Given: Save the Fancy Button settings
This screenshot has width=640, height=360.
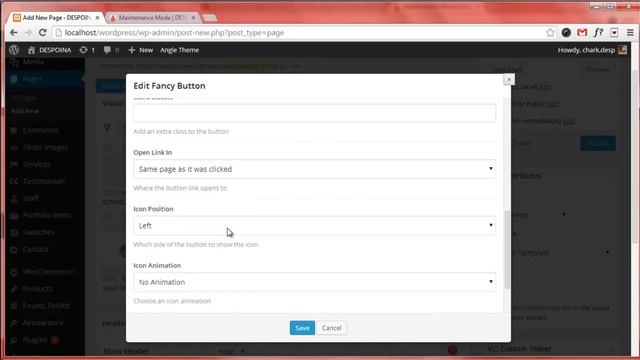Looking at the screenshot, I should pyautogui.click(x=302, y=328).
